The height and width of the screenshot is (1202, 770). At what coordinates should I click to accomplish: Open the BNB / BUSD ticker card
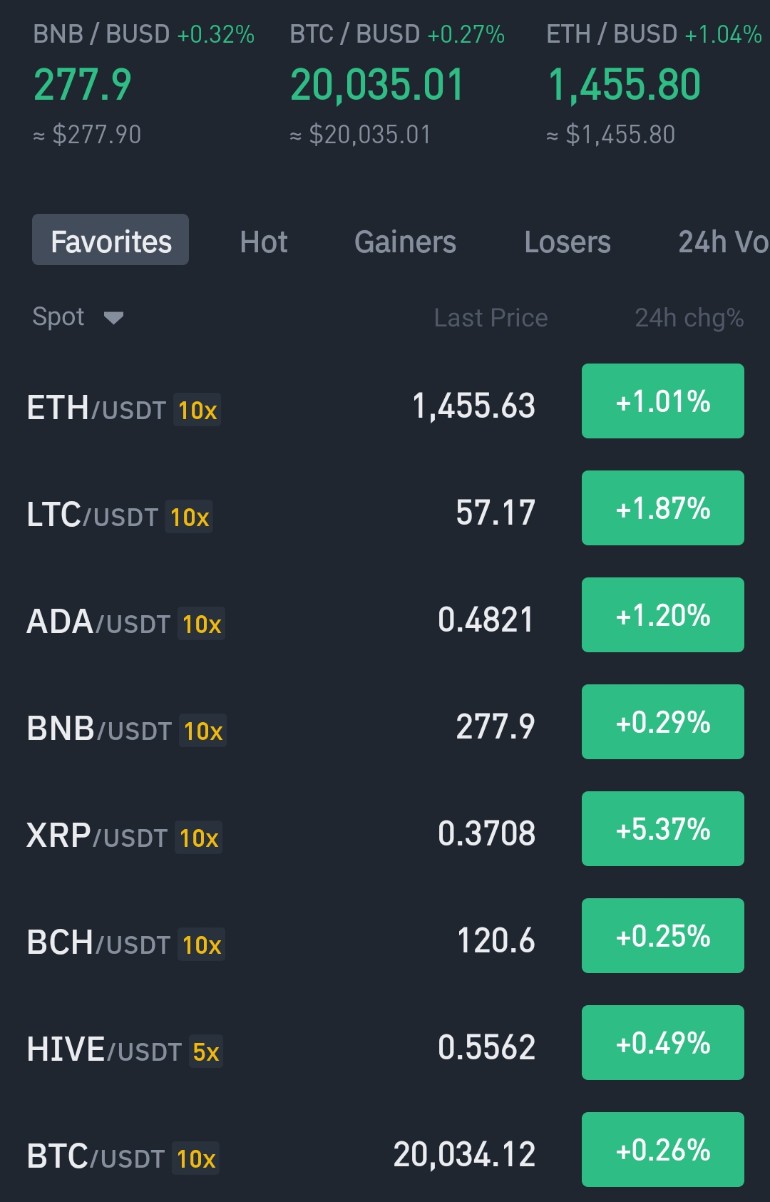[144, 84]
